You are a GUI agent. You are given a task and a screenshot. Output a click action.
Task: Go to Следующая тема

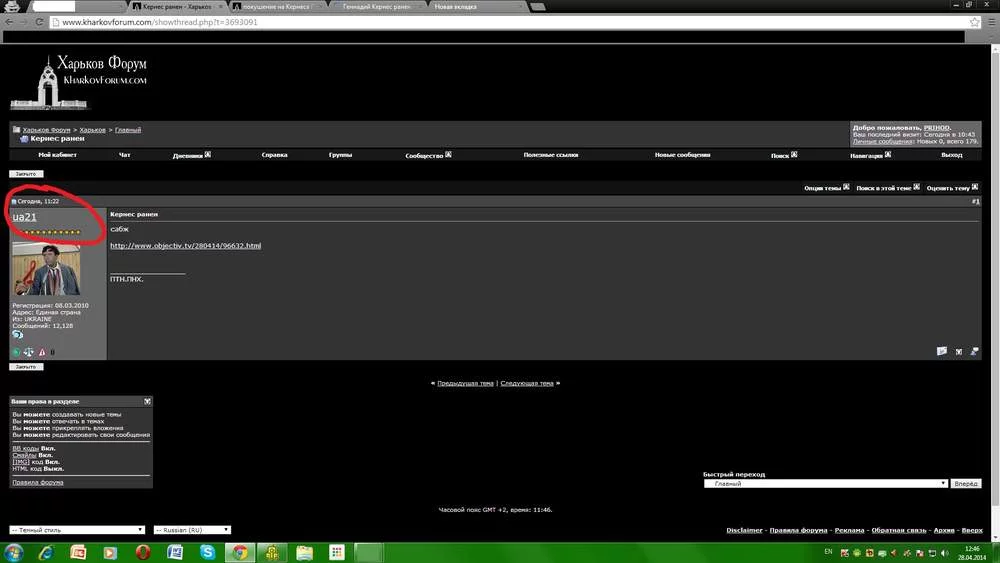point(527,383)
